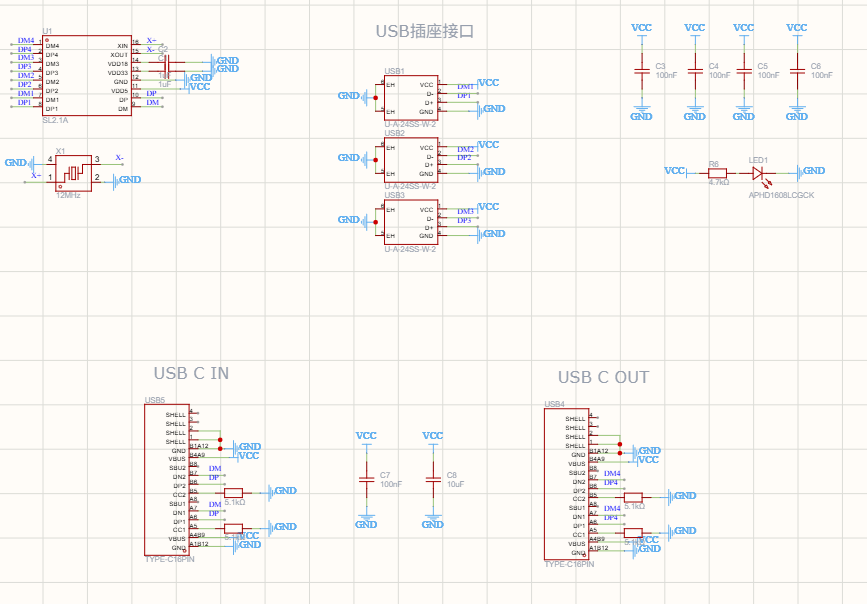The image size is (867, 604).
Task: Select the GND symbol below capacitor C8
Action: [x=432, y=521]
